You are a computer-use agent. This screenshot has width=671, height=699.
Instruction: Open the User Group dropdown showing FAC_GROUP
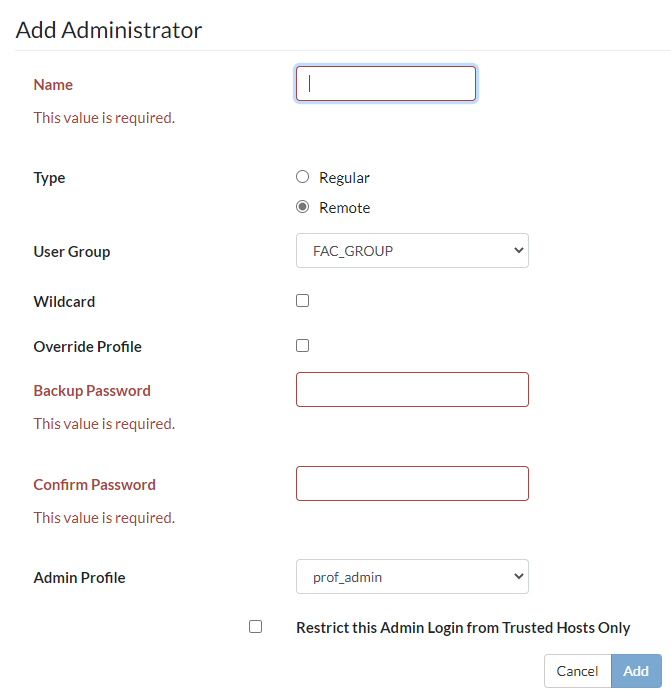pyautogui.click(x=412, y=251)
